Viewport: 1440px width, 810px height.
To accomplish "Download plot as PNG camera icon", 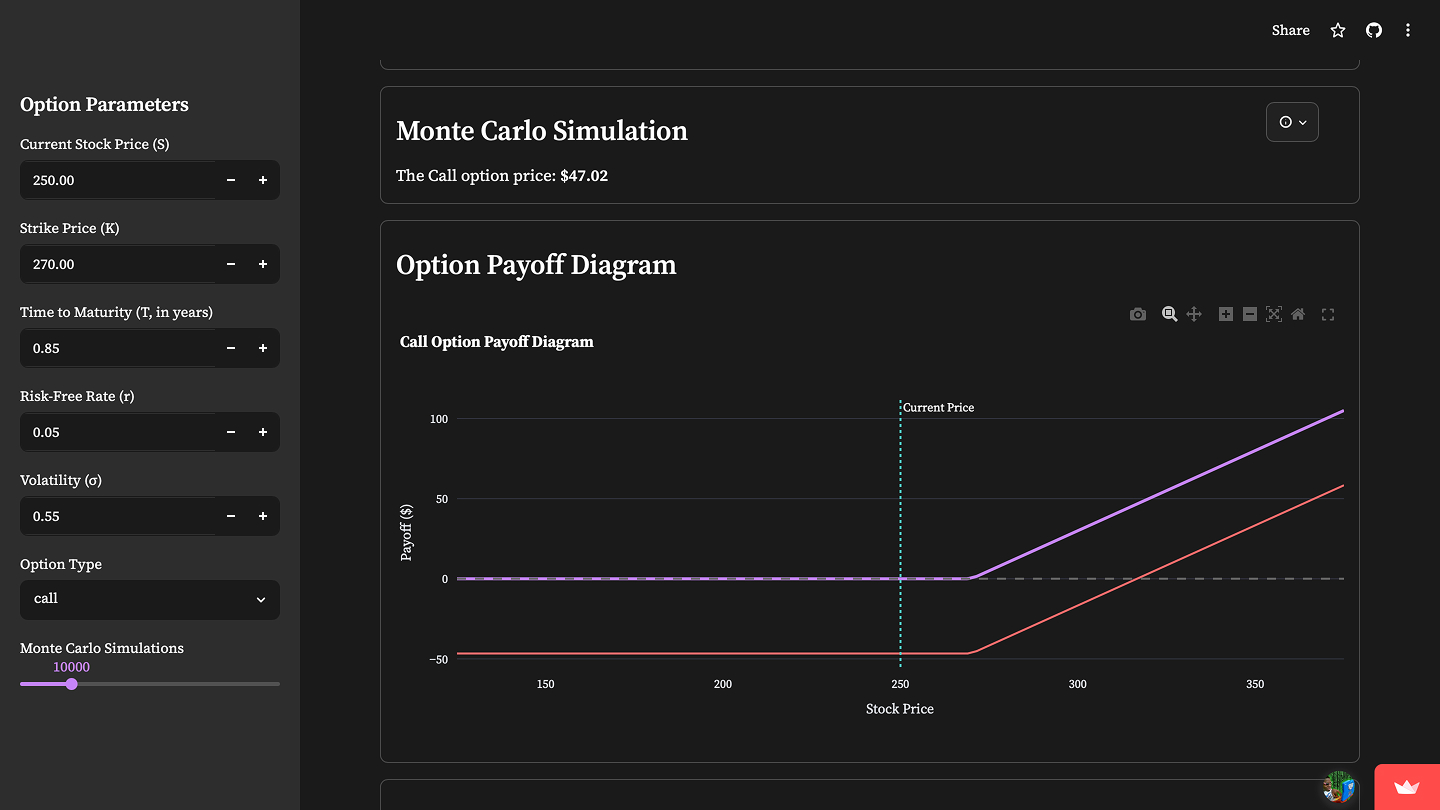I will (x=1138, y=314).
